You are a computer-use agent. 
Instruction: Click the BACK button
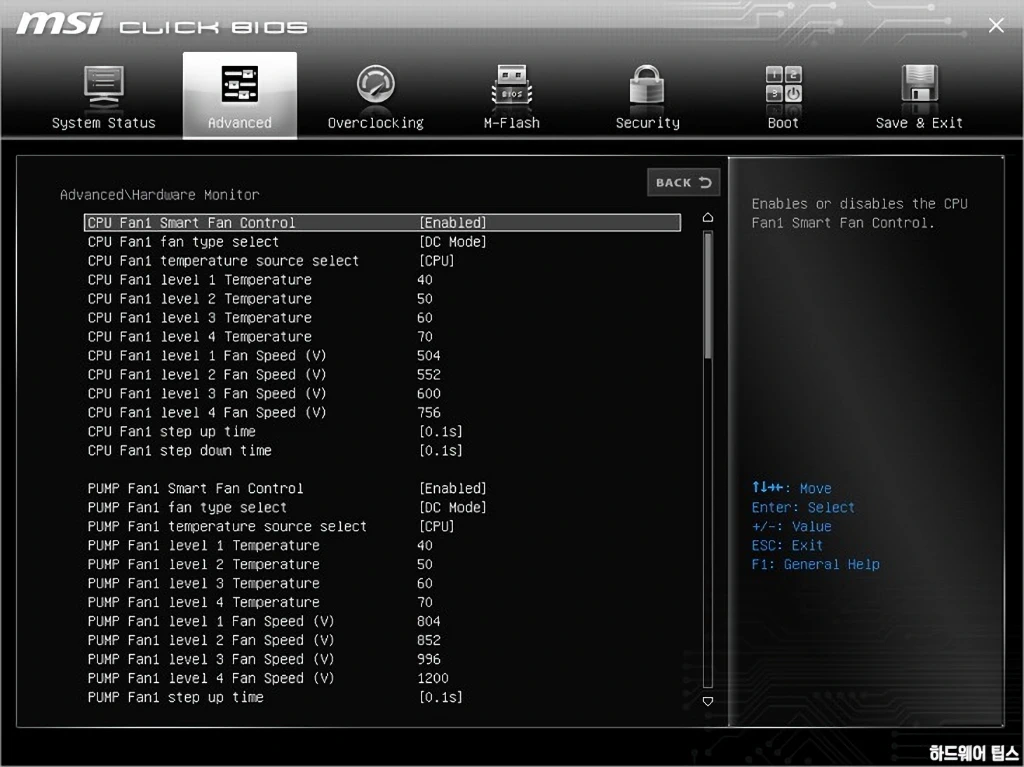coord(683,182)
